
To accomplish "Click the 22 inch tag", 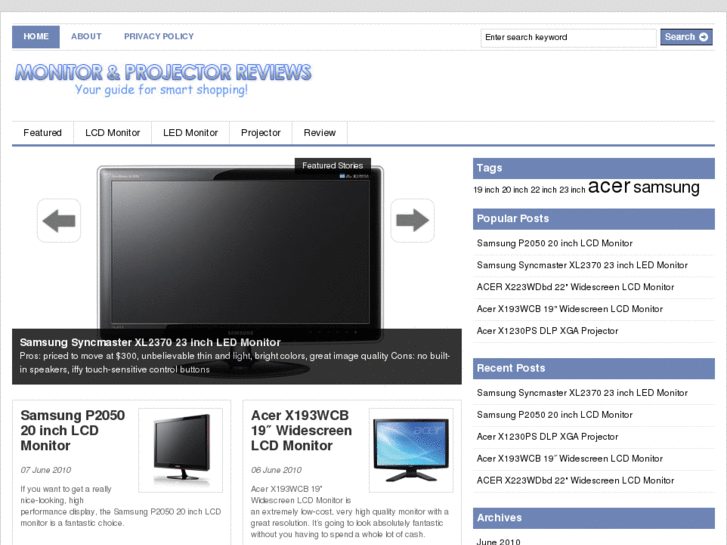I will pyautogui.click(x=543, y=190).
